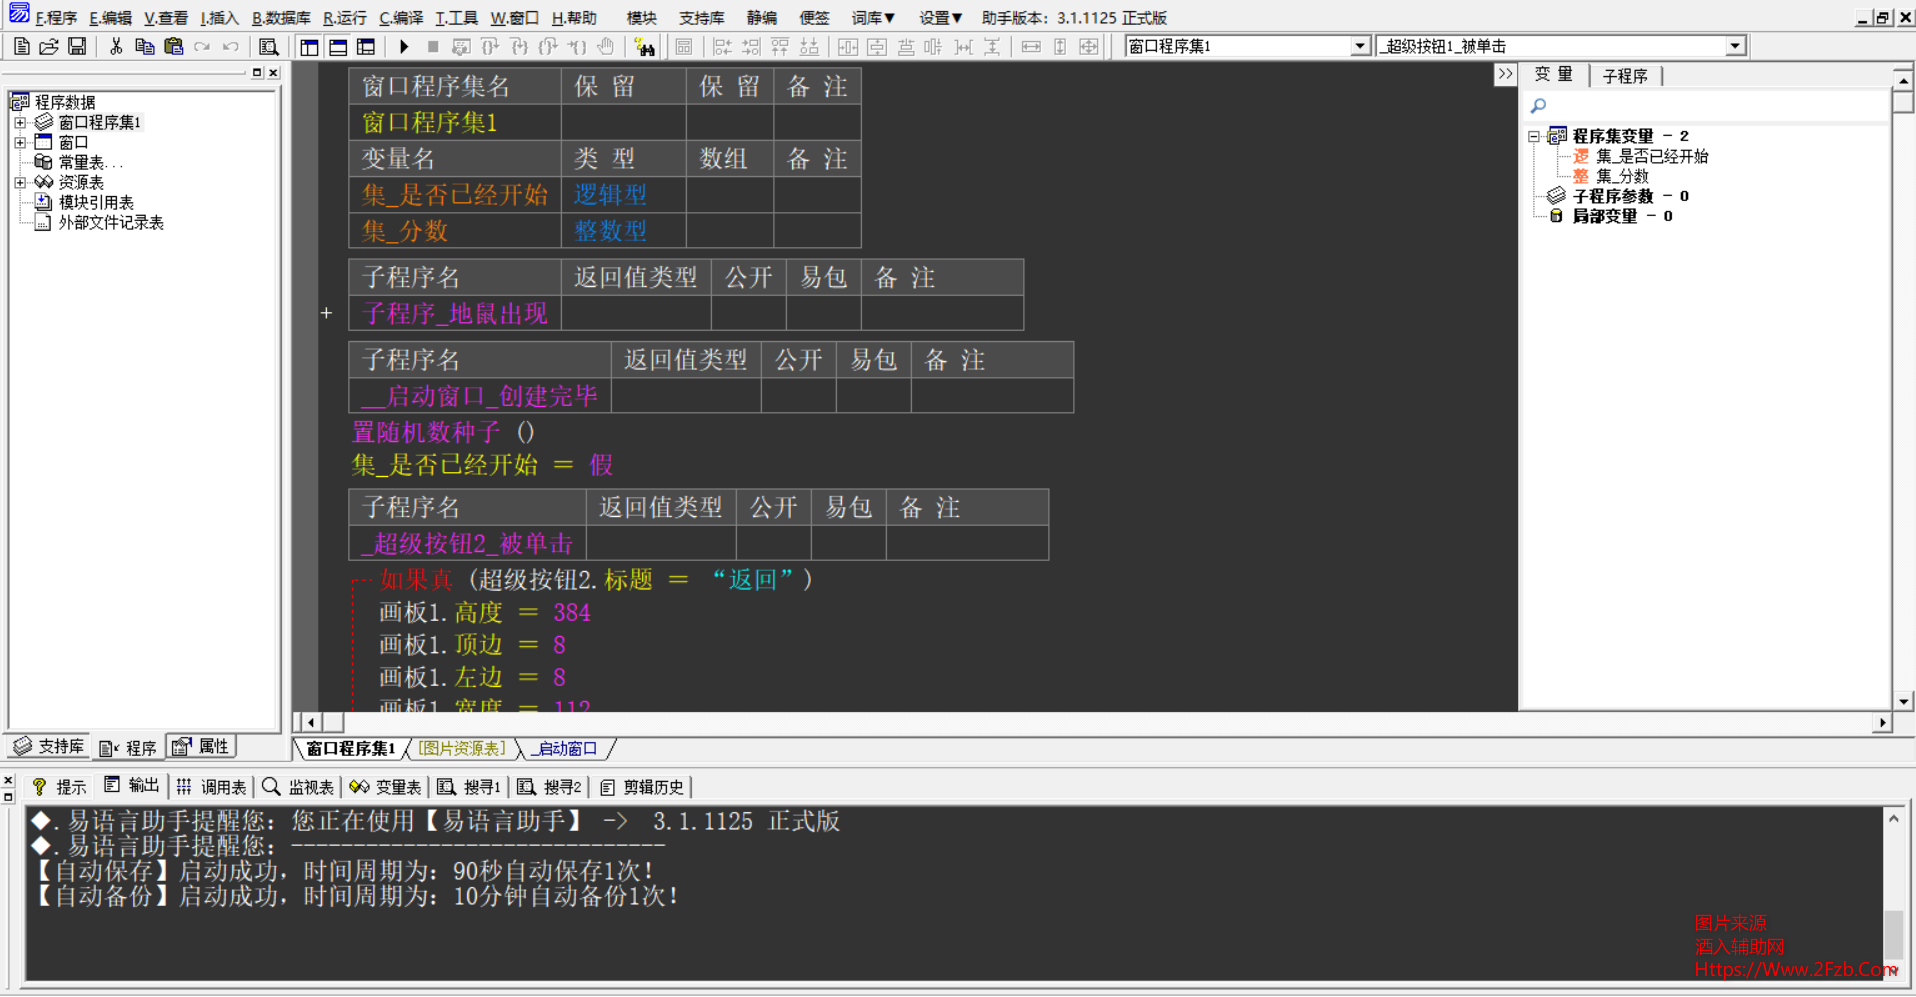Open the 词库 dropdown menu
The width and height of the screenshot is (1916, 997).
point(873,17)
